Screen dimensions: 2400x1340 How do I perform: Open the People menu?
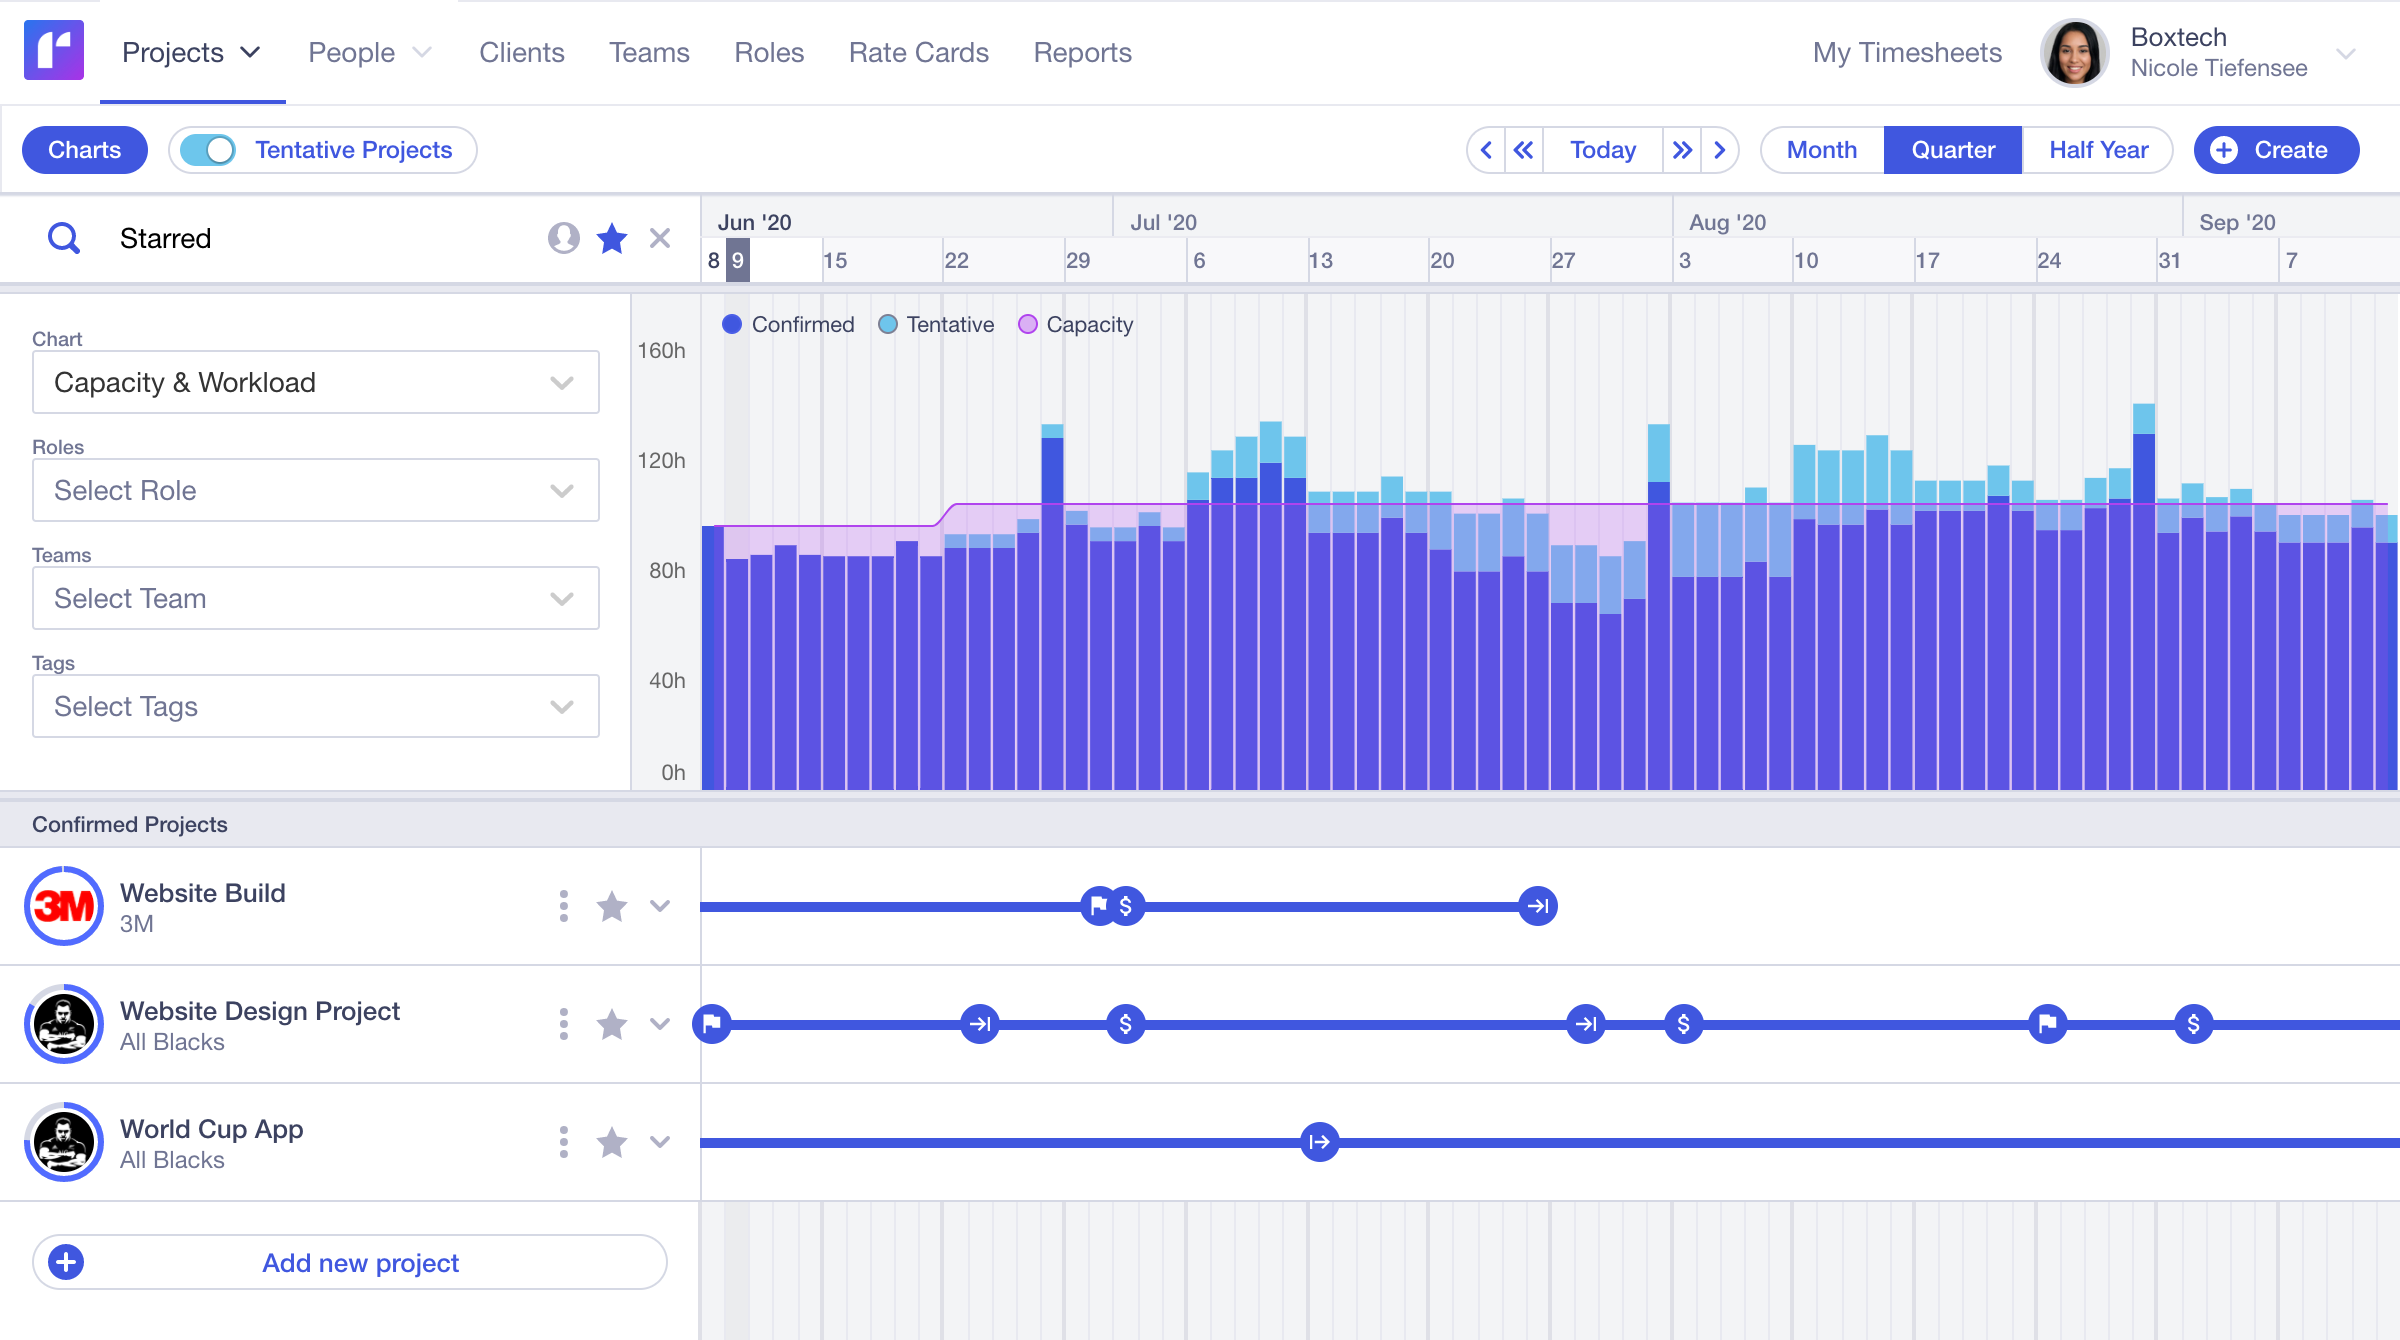(x=352, y=52)
